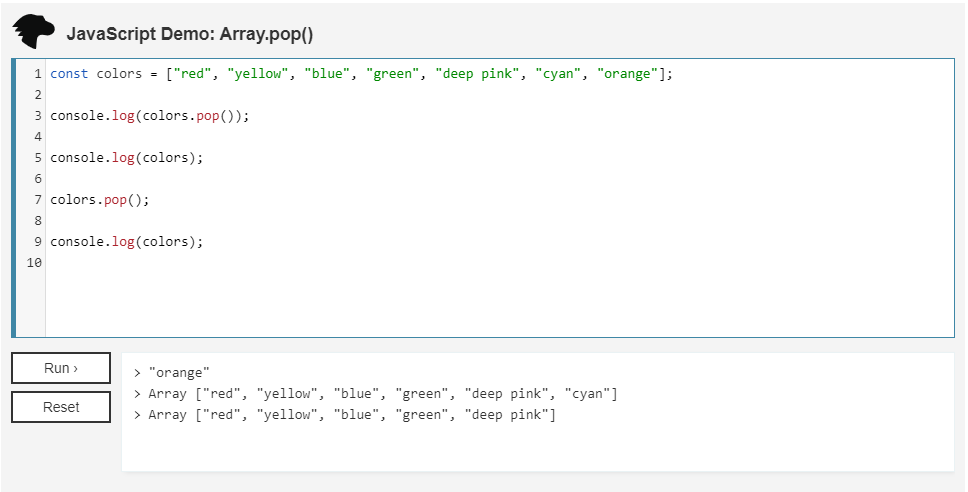Click the Reset button

pos(61,407)
